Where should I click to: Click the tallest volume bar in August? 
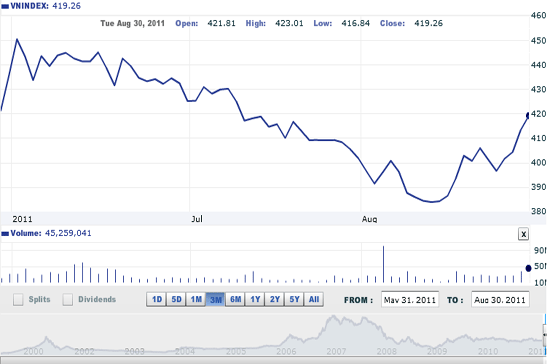tap(383, 264)
